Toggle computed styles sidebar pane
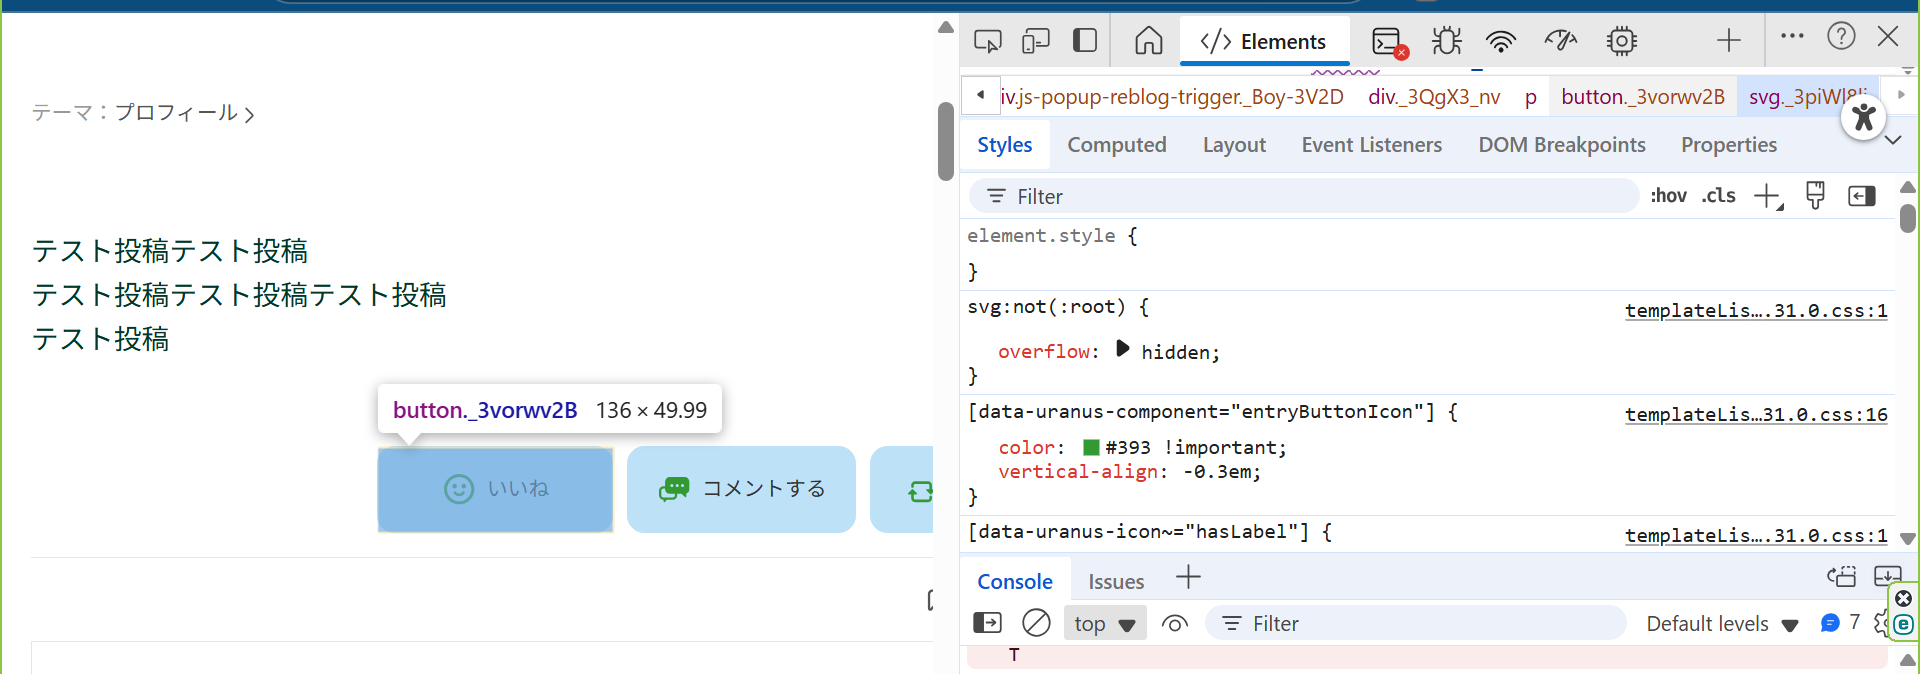Screen dimensions: 1920x674 coord(1862,196)
